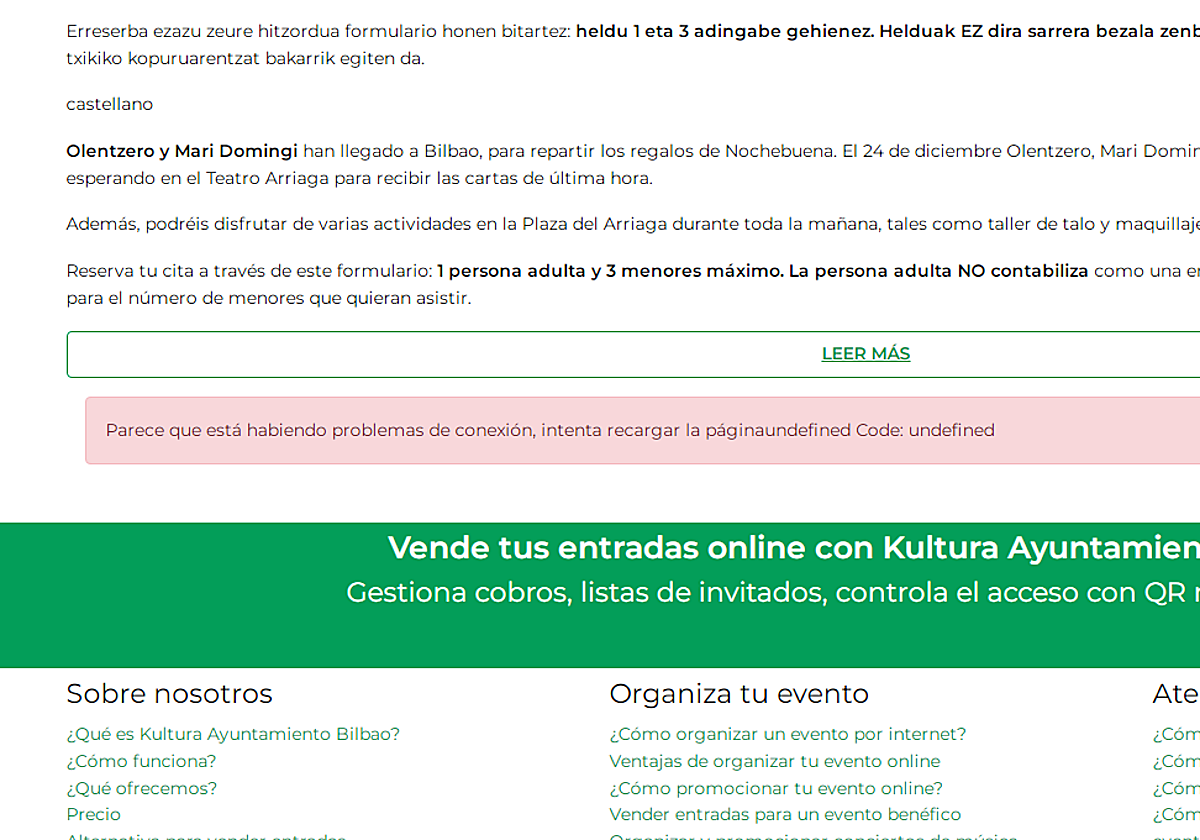The width and height of the screenshot is (1200, 840).
Task: Select the connection error message banner
Action: pyautogui.click(x=550, y=429)
